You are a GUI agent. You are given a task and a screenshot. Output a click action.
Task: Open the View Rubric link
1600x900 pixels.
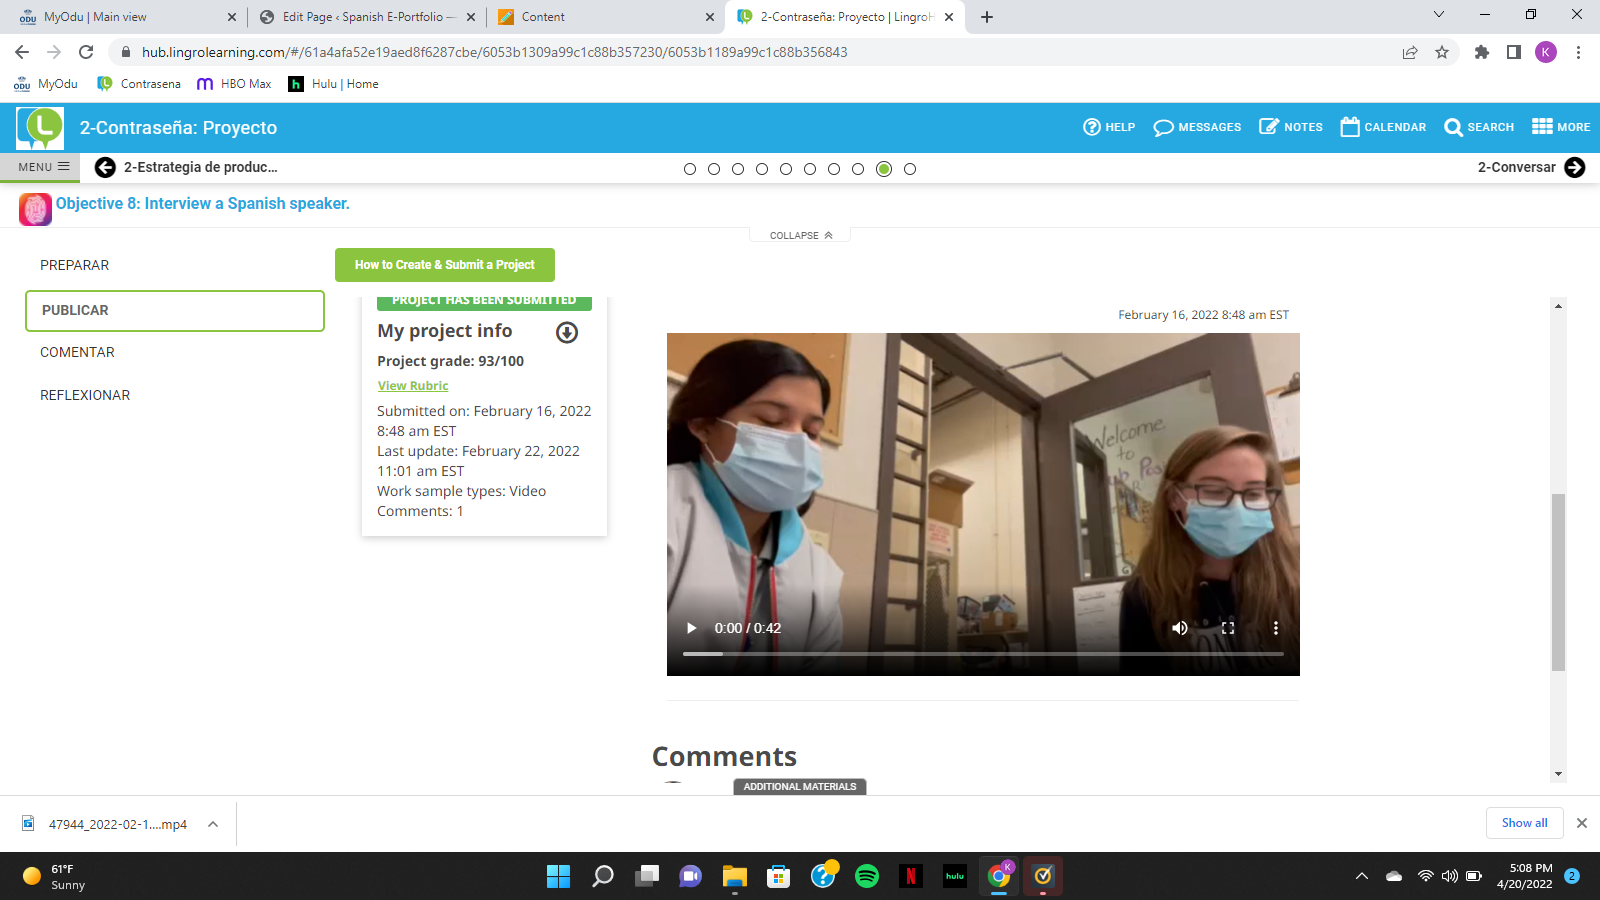pos(413,386)
